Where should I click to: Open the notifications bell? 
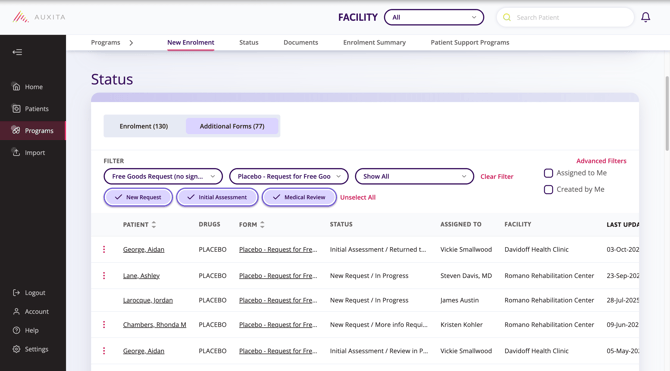coord(645,17)
